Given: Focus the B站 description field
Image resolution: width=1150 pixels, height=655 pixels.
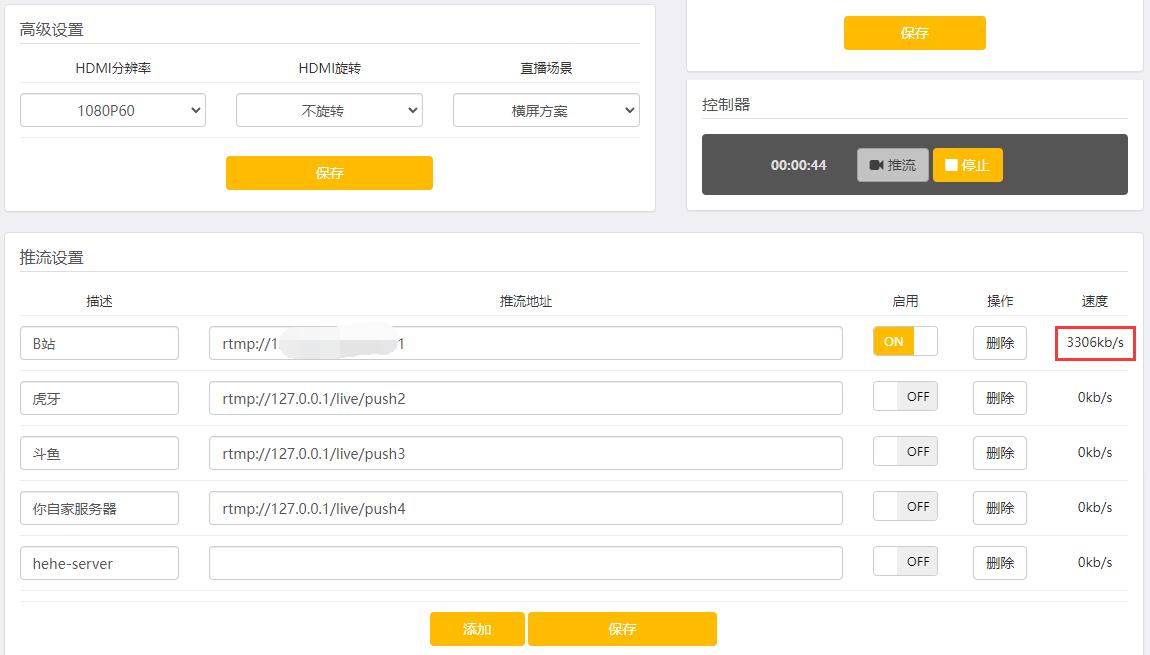Looking at the screenshot, I should click(100, 343).
